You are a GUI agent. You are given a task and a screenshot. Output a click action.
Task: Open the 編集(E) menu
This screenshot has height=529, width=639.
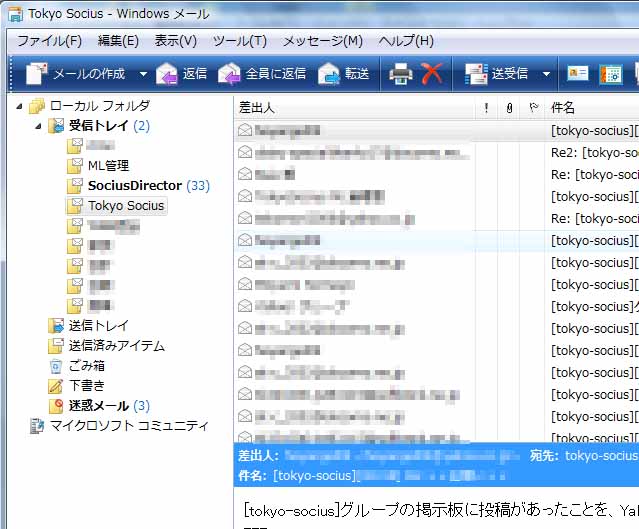pyautogui.click(x=118, y=41)
